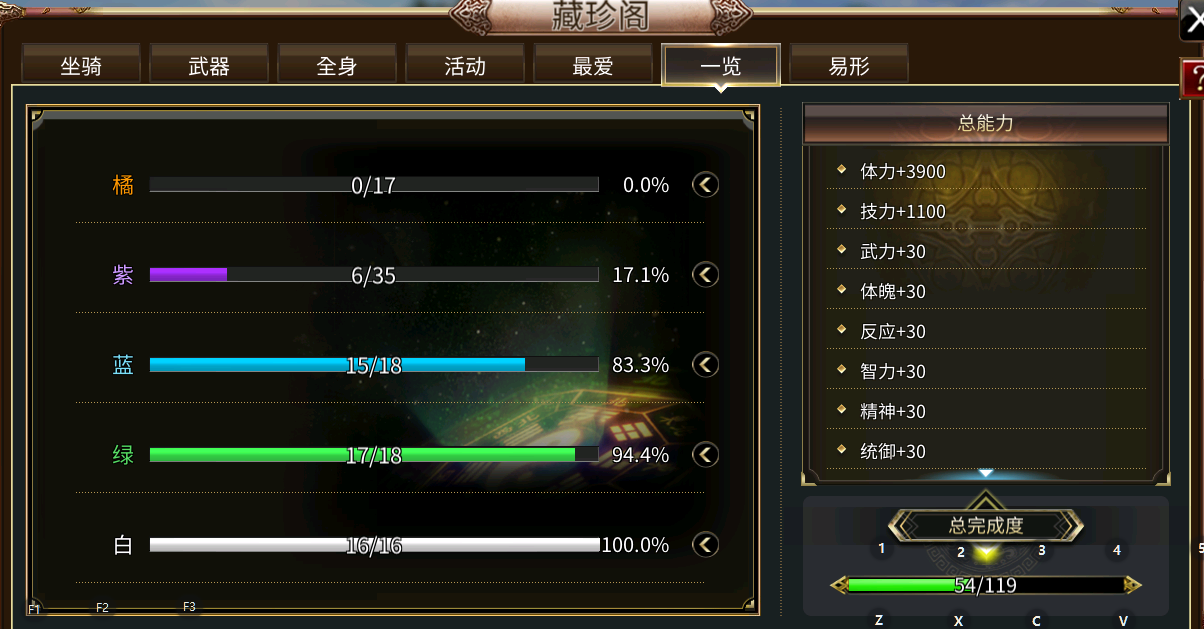
Task: Switch to the 武器 tab
Action: pos(209,65)
